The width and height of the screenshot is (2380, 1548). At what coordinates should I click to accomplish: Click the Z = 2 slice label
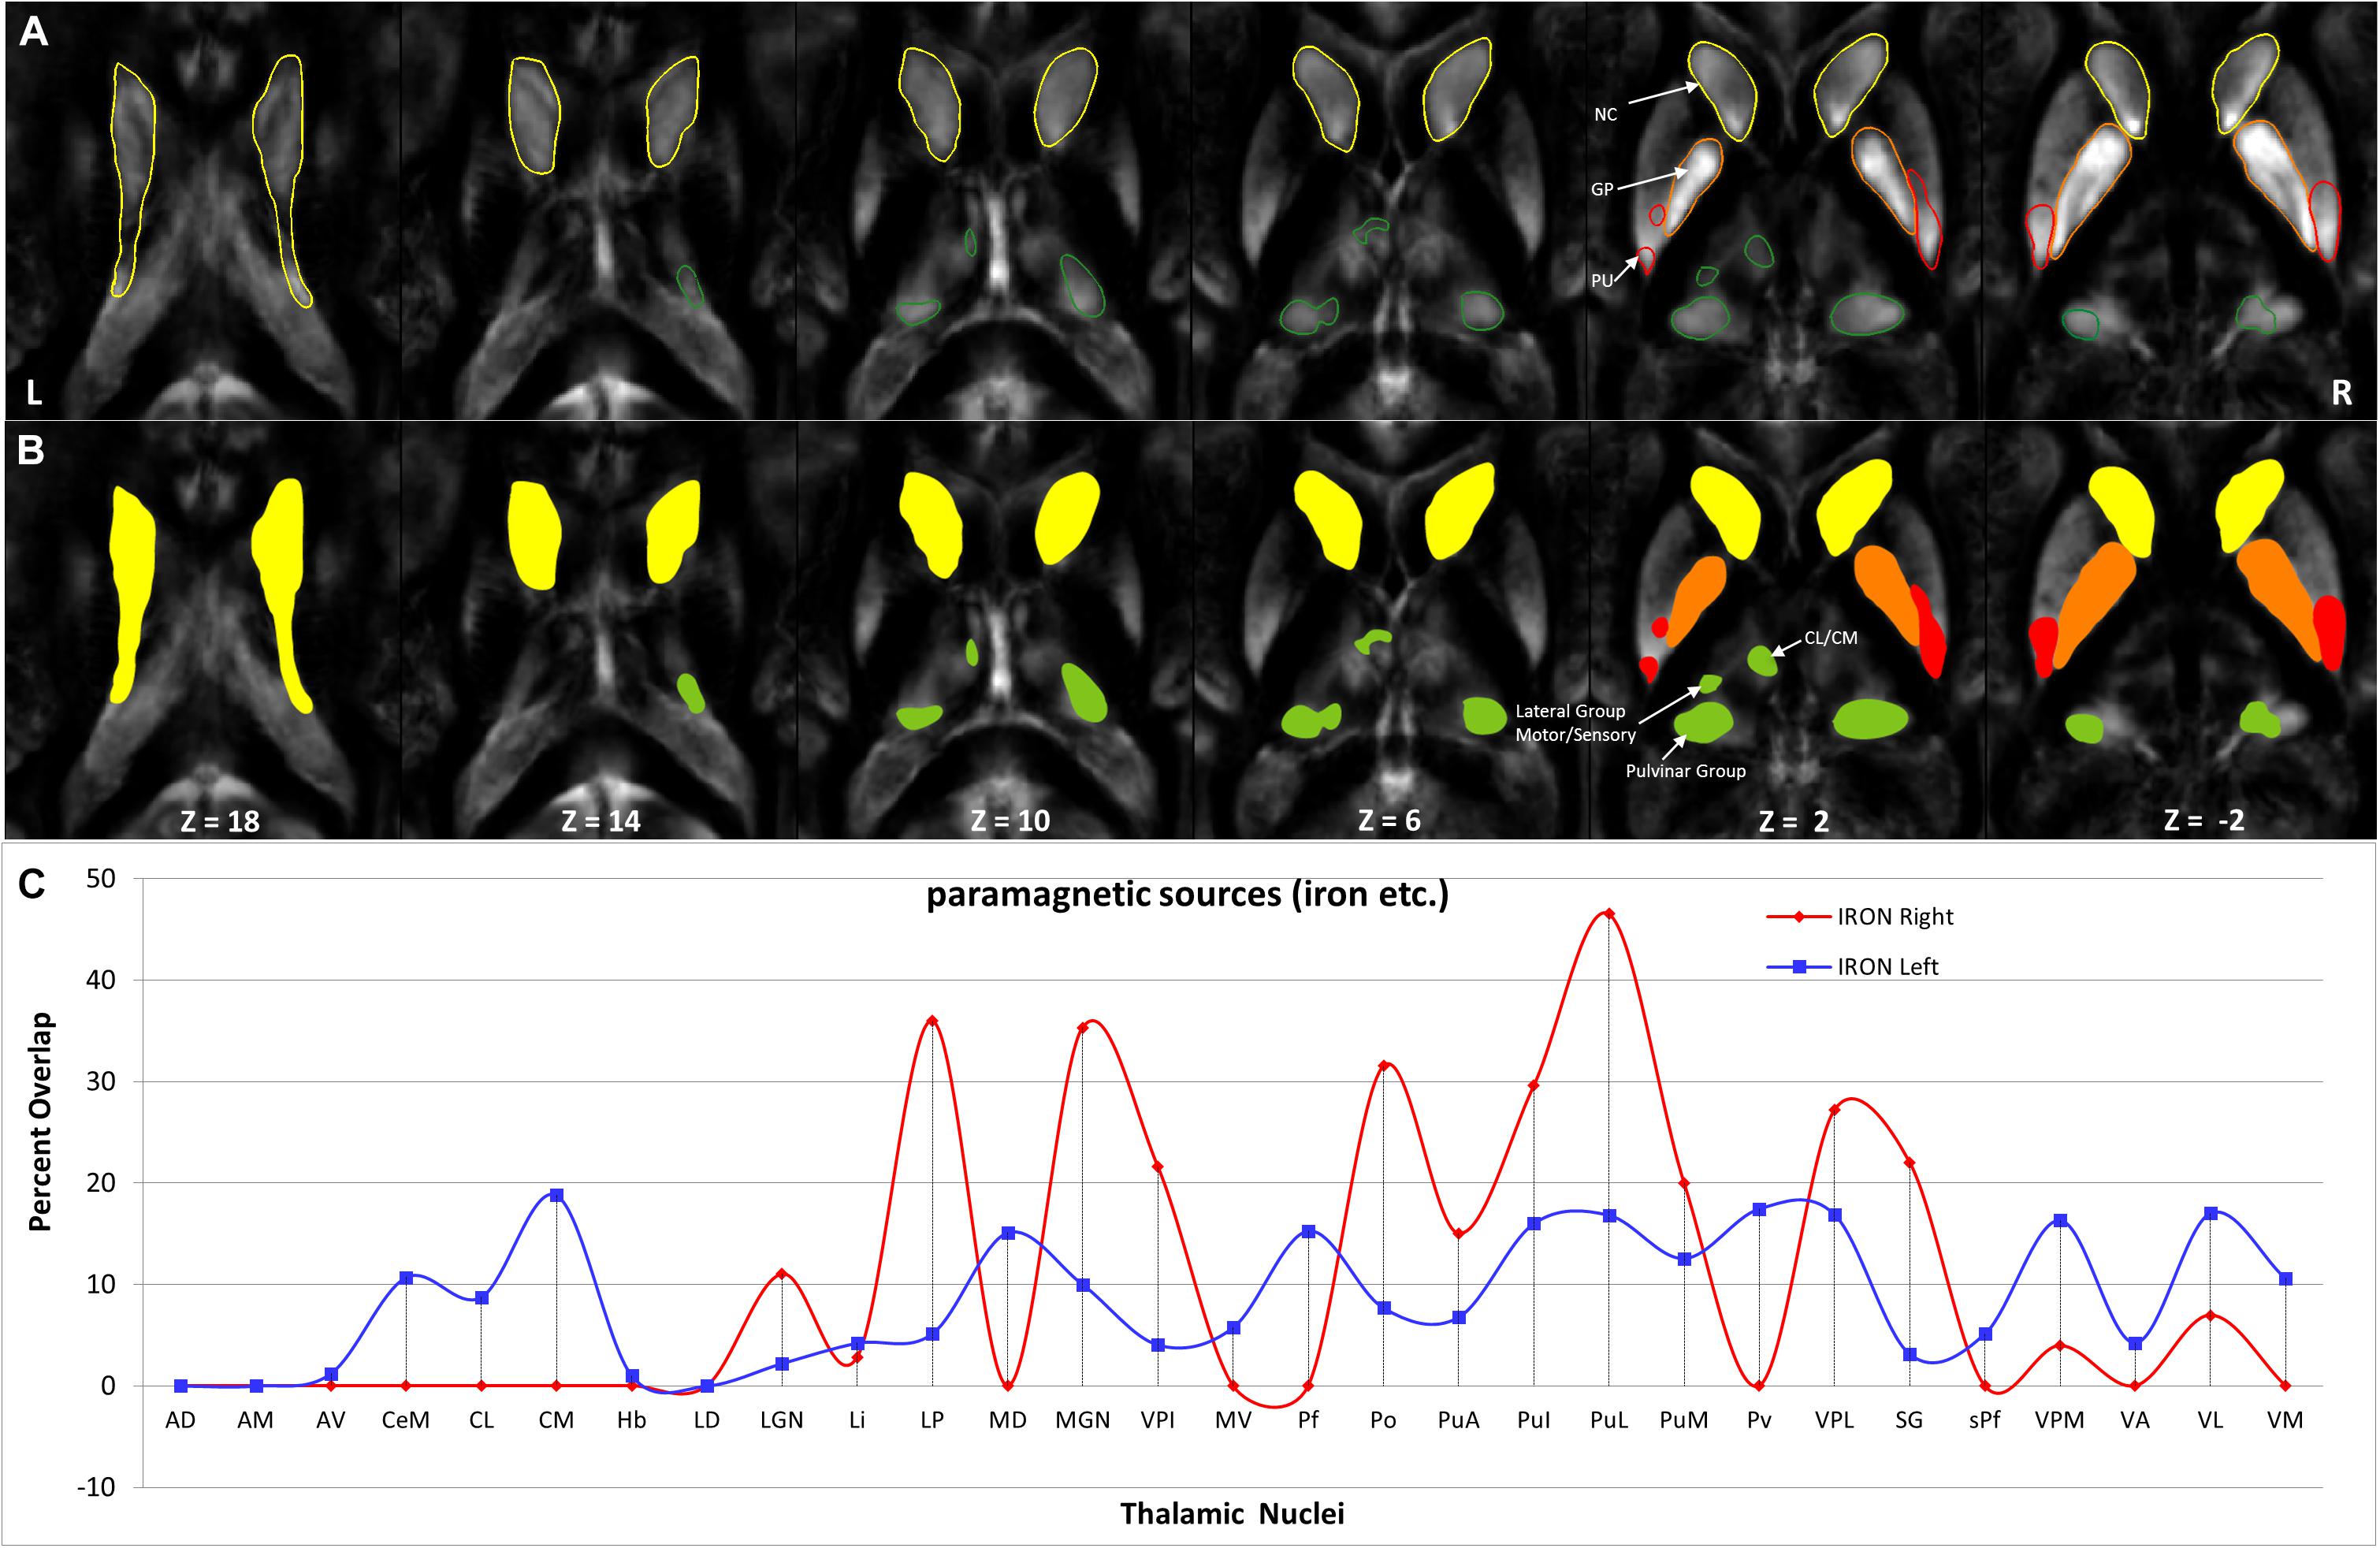pyautogui.click(x=1794, y=821)
